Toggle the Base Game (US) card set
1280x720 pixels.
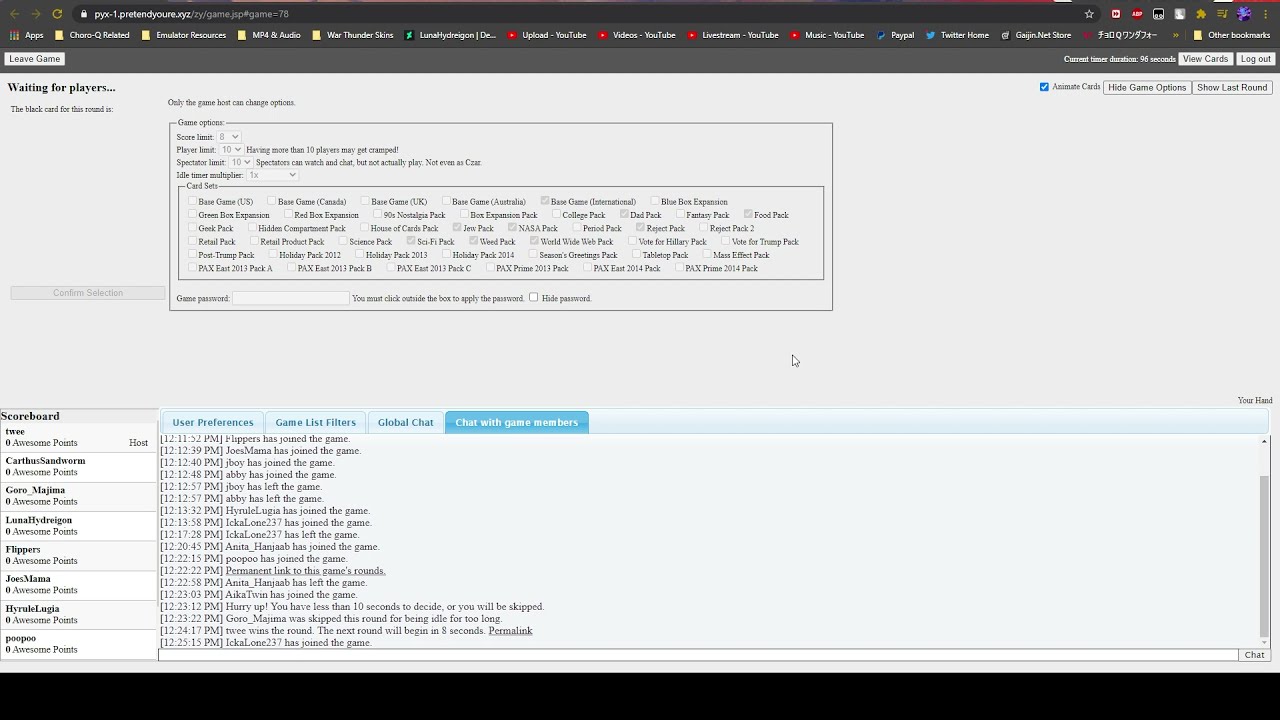[x=192, y=201]
